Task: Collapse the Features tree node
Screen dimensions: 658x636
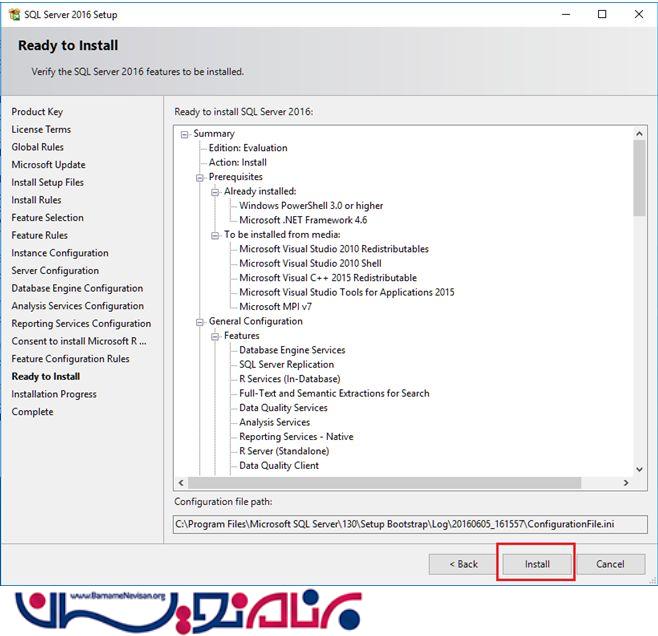Action: tap(215, 336)
